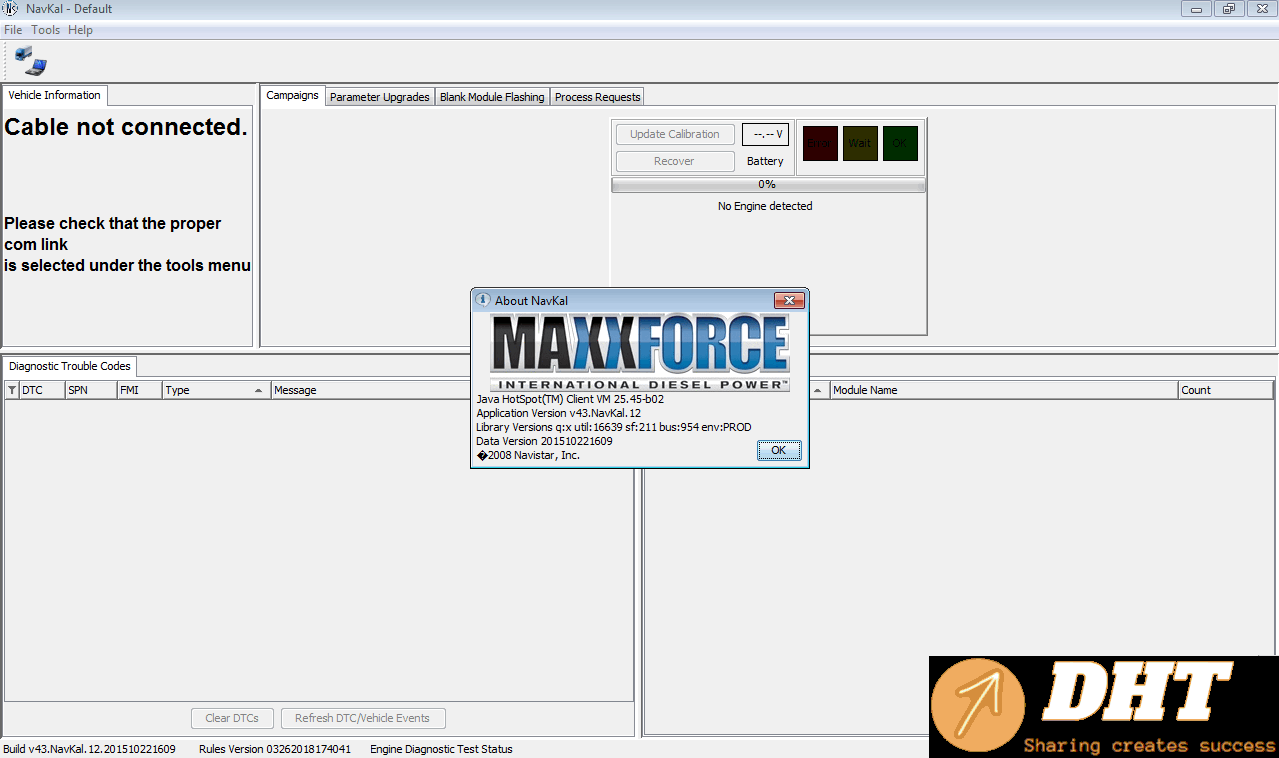Click the Recover button
This screenshot has height=758, width=1279.
pyautogui.click(x=675, y=161)
